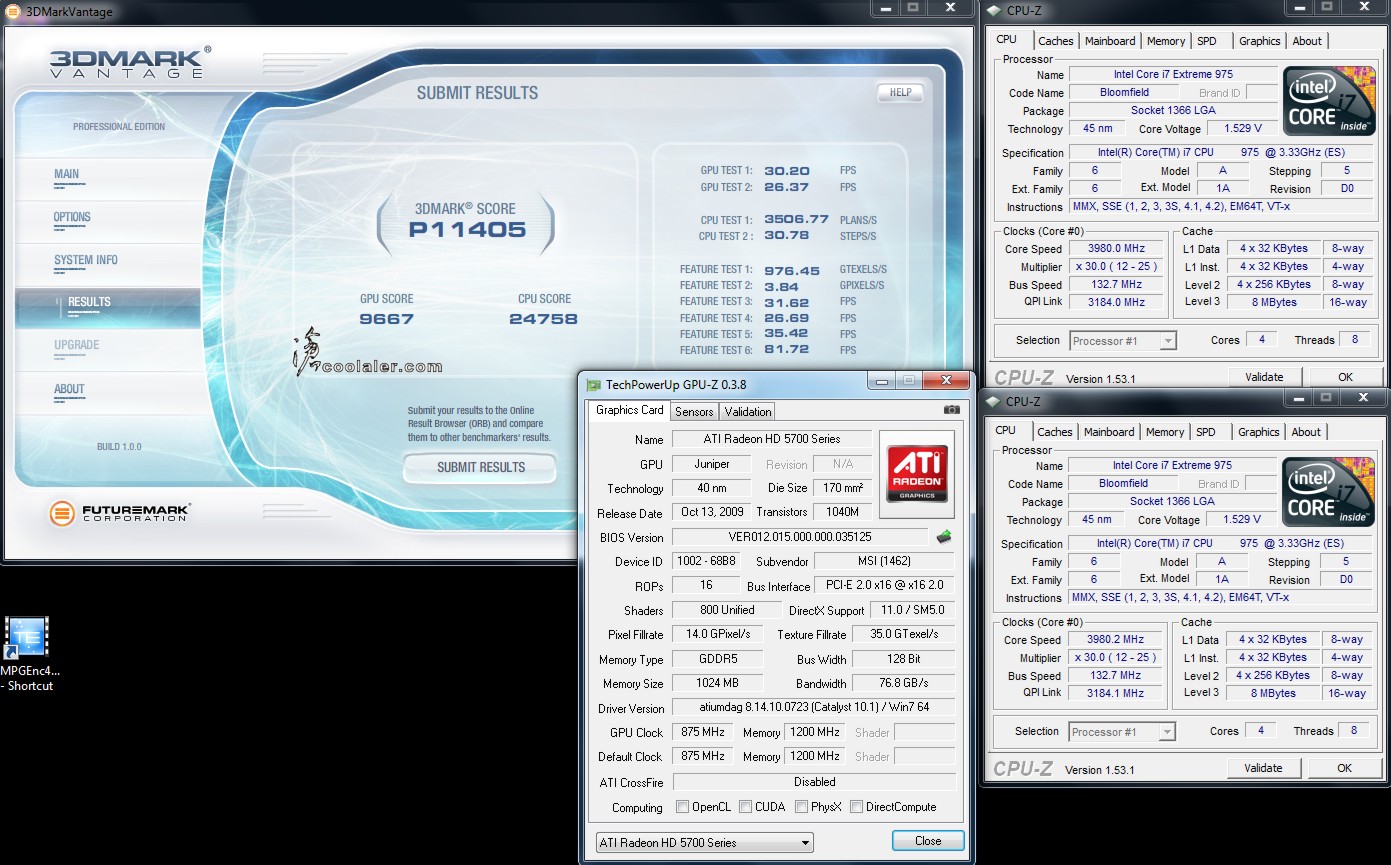Open Processor #1 dropdown in lower CPU-Z
Viewport: 1391px width, 865px height.
[x=1122, y=732]
